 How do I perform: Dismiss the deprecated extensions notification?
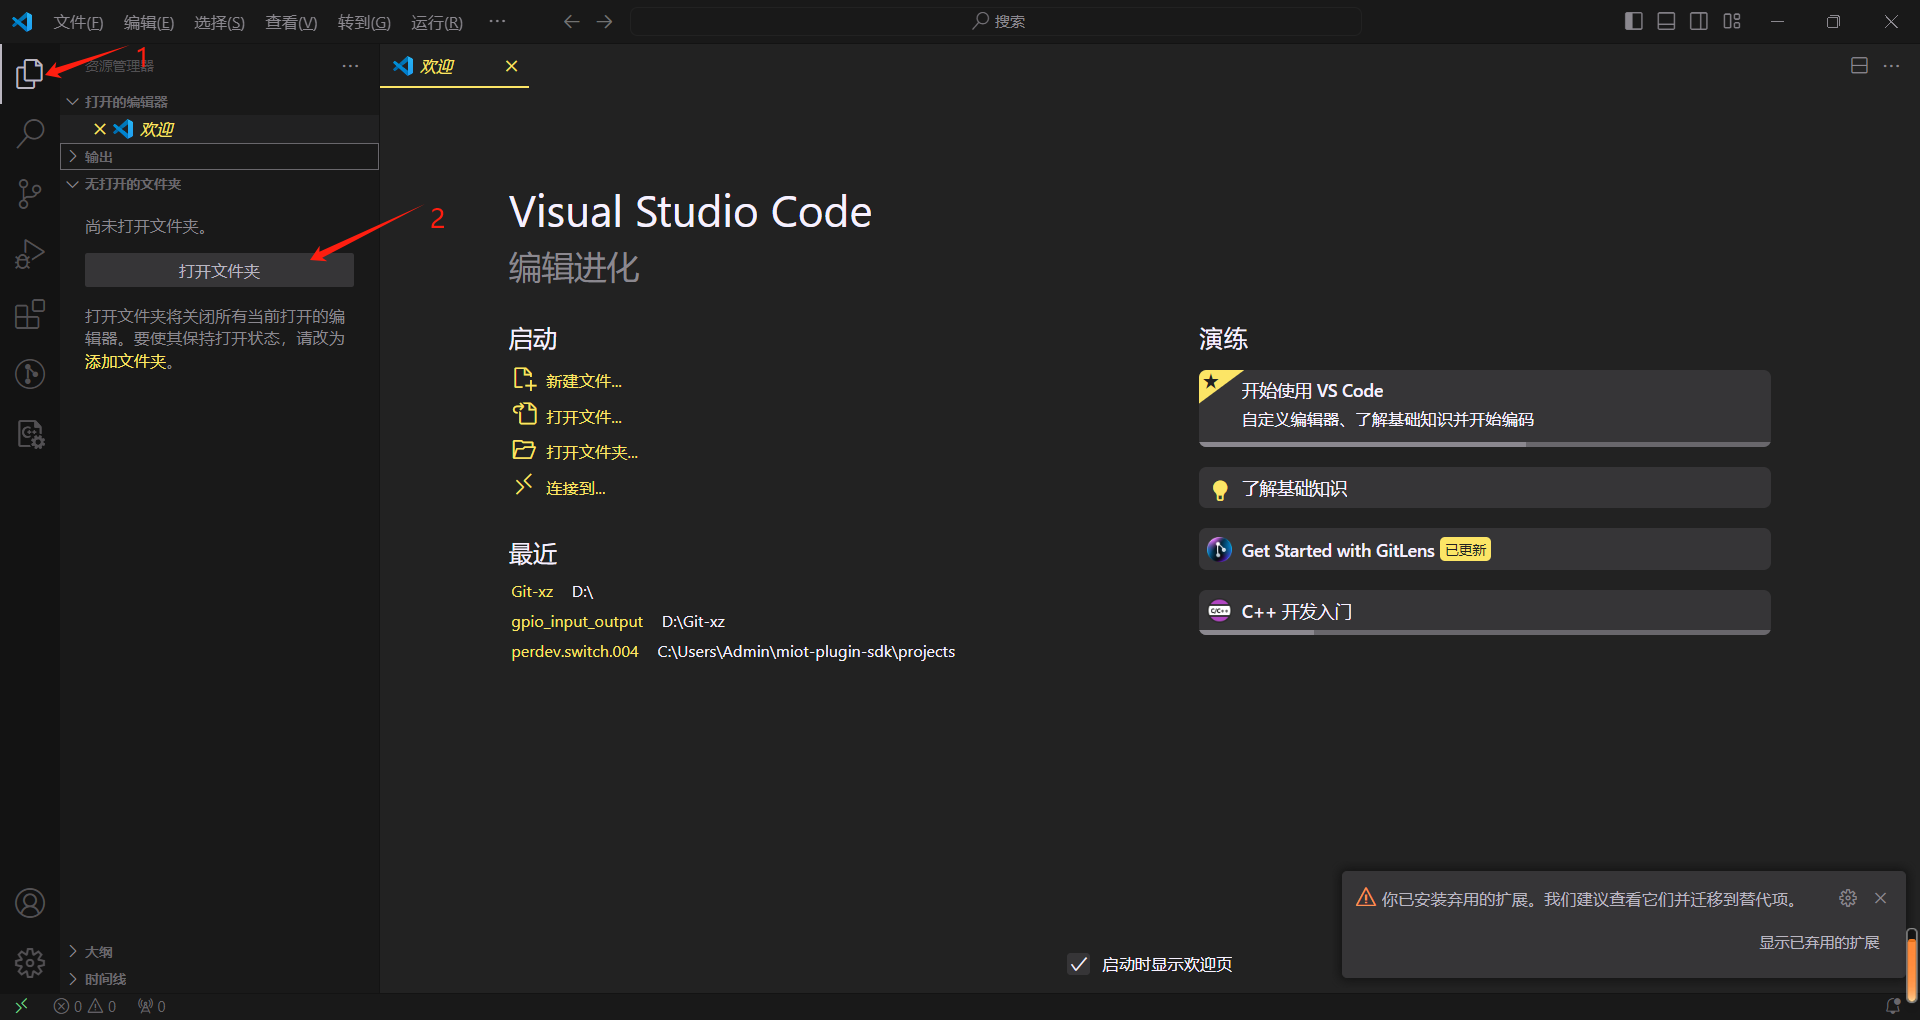[1880, 898]
